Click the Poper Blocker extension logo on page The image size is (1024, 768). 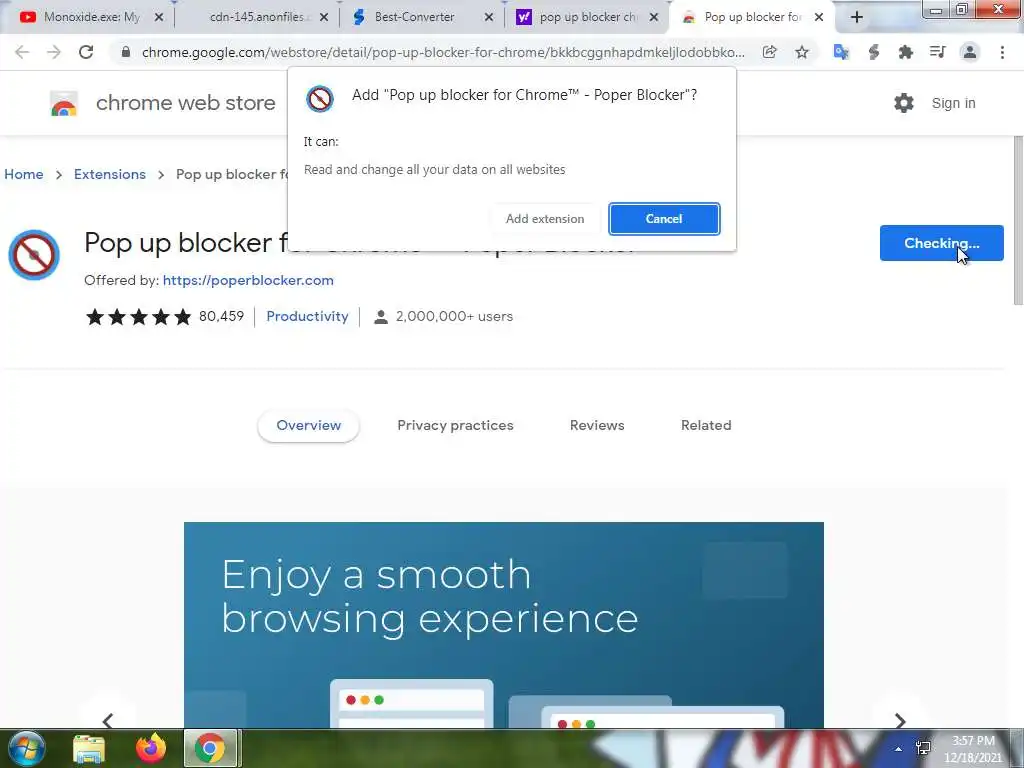pos(34,255)
